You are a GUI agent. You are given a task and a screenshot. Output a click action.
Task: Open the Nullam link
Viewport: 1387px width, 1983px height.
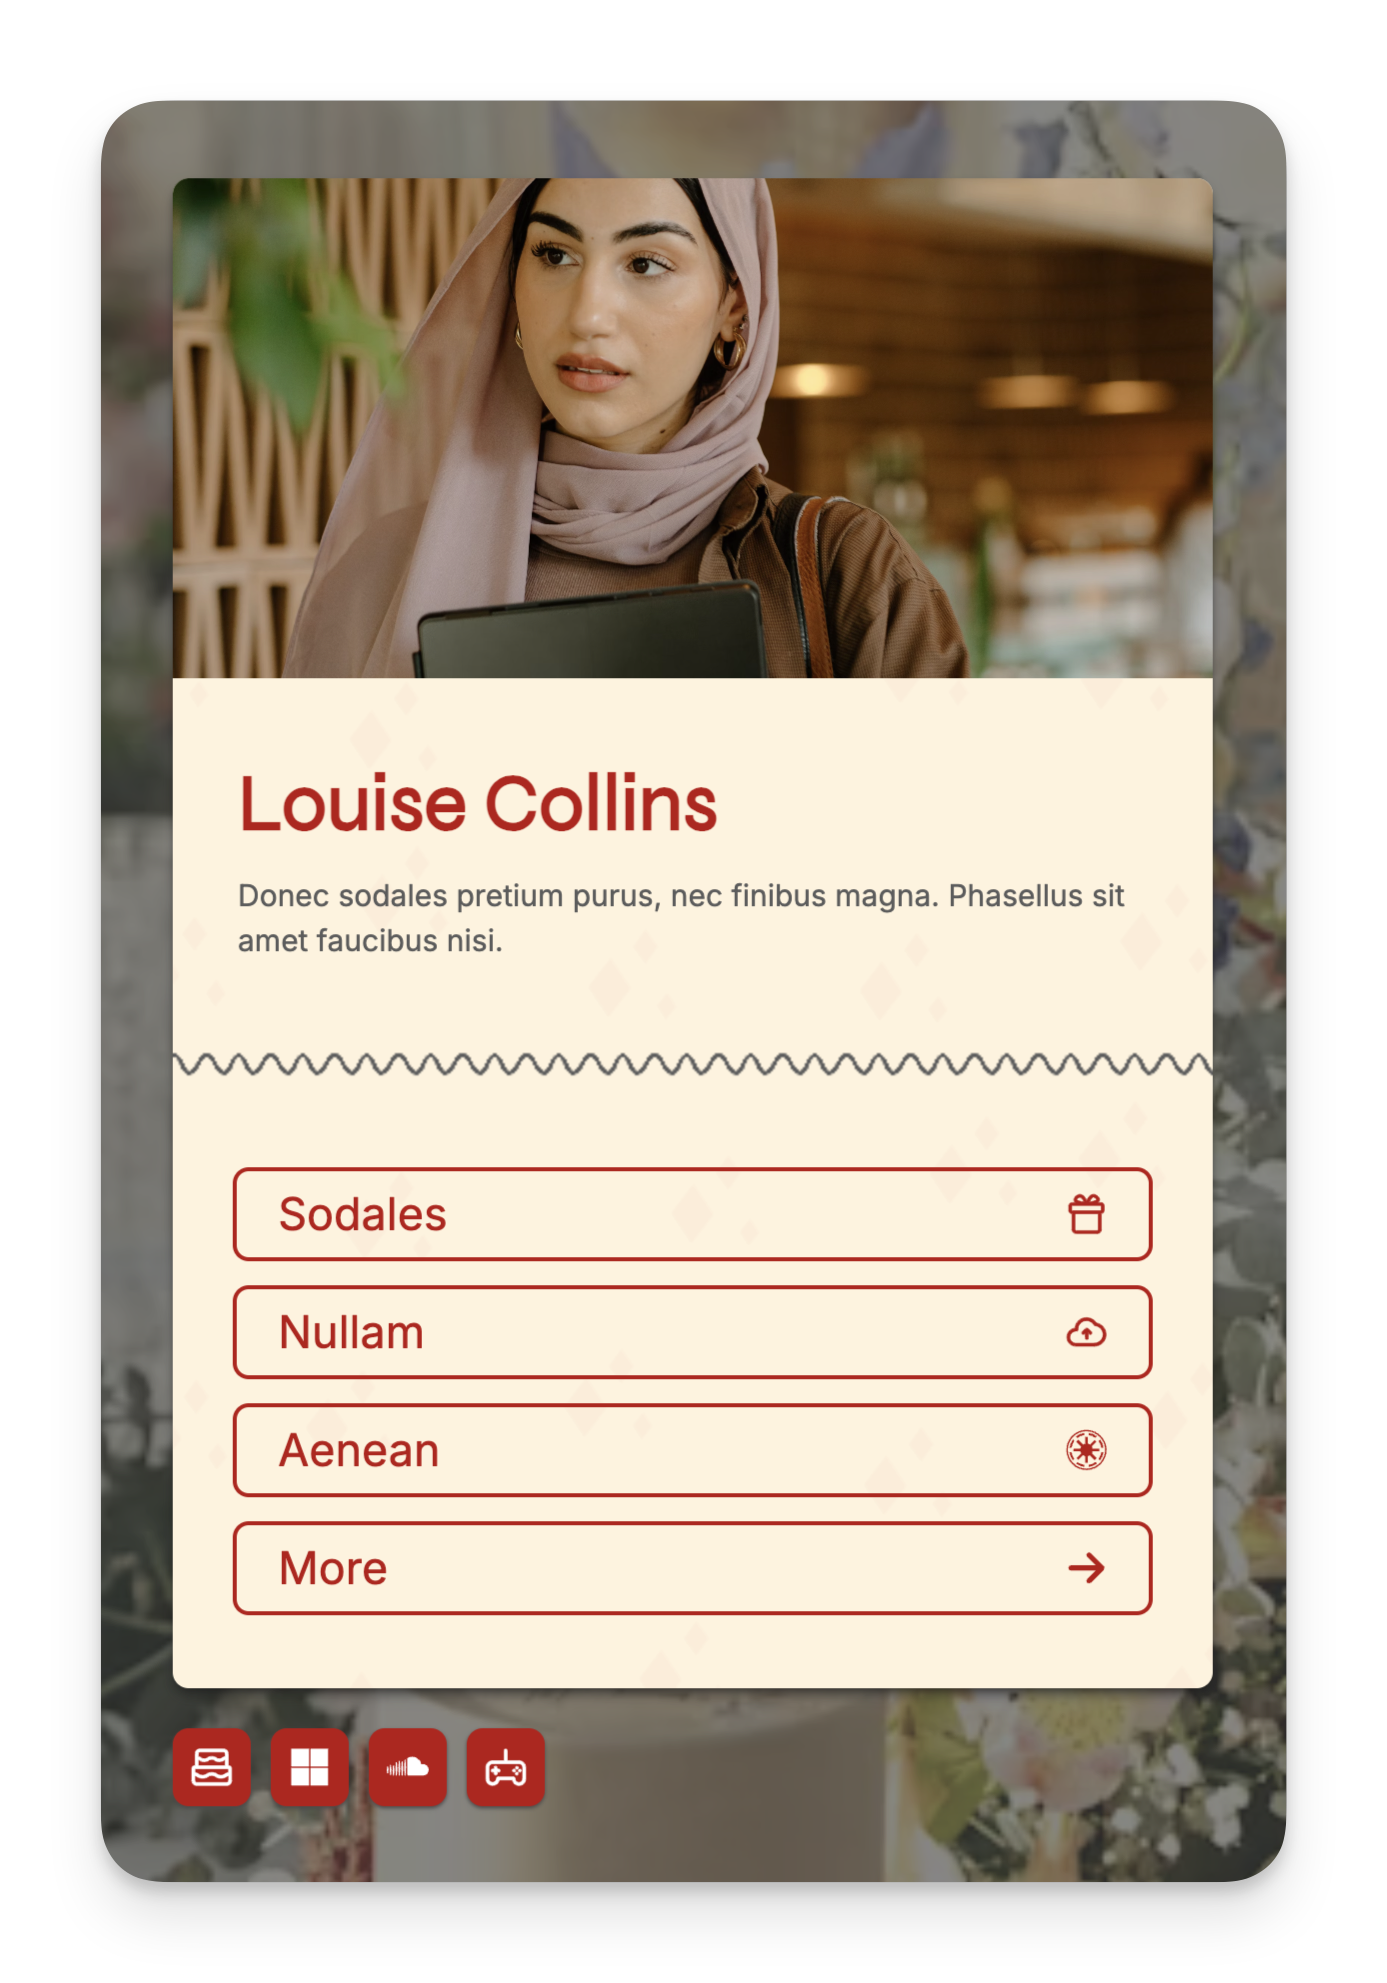692,1332
